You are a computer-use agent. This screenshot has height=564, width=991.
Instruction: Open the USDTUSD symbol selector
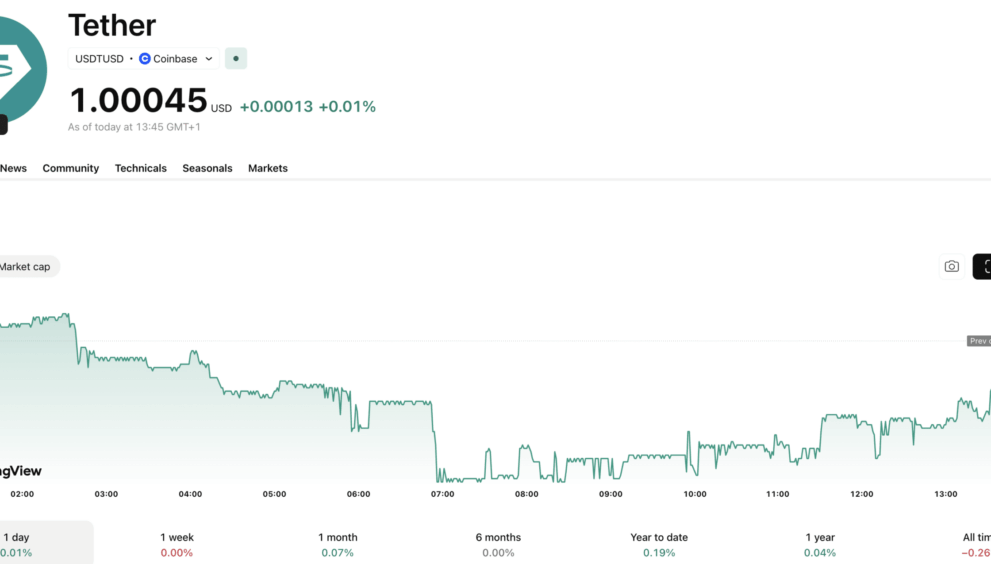pyautogui.click(x=99, y=59)
